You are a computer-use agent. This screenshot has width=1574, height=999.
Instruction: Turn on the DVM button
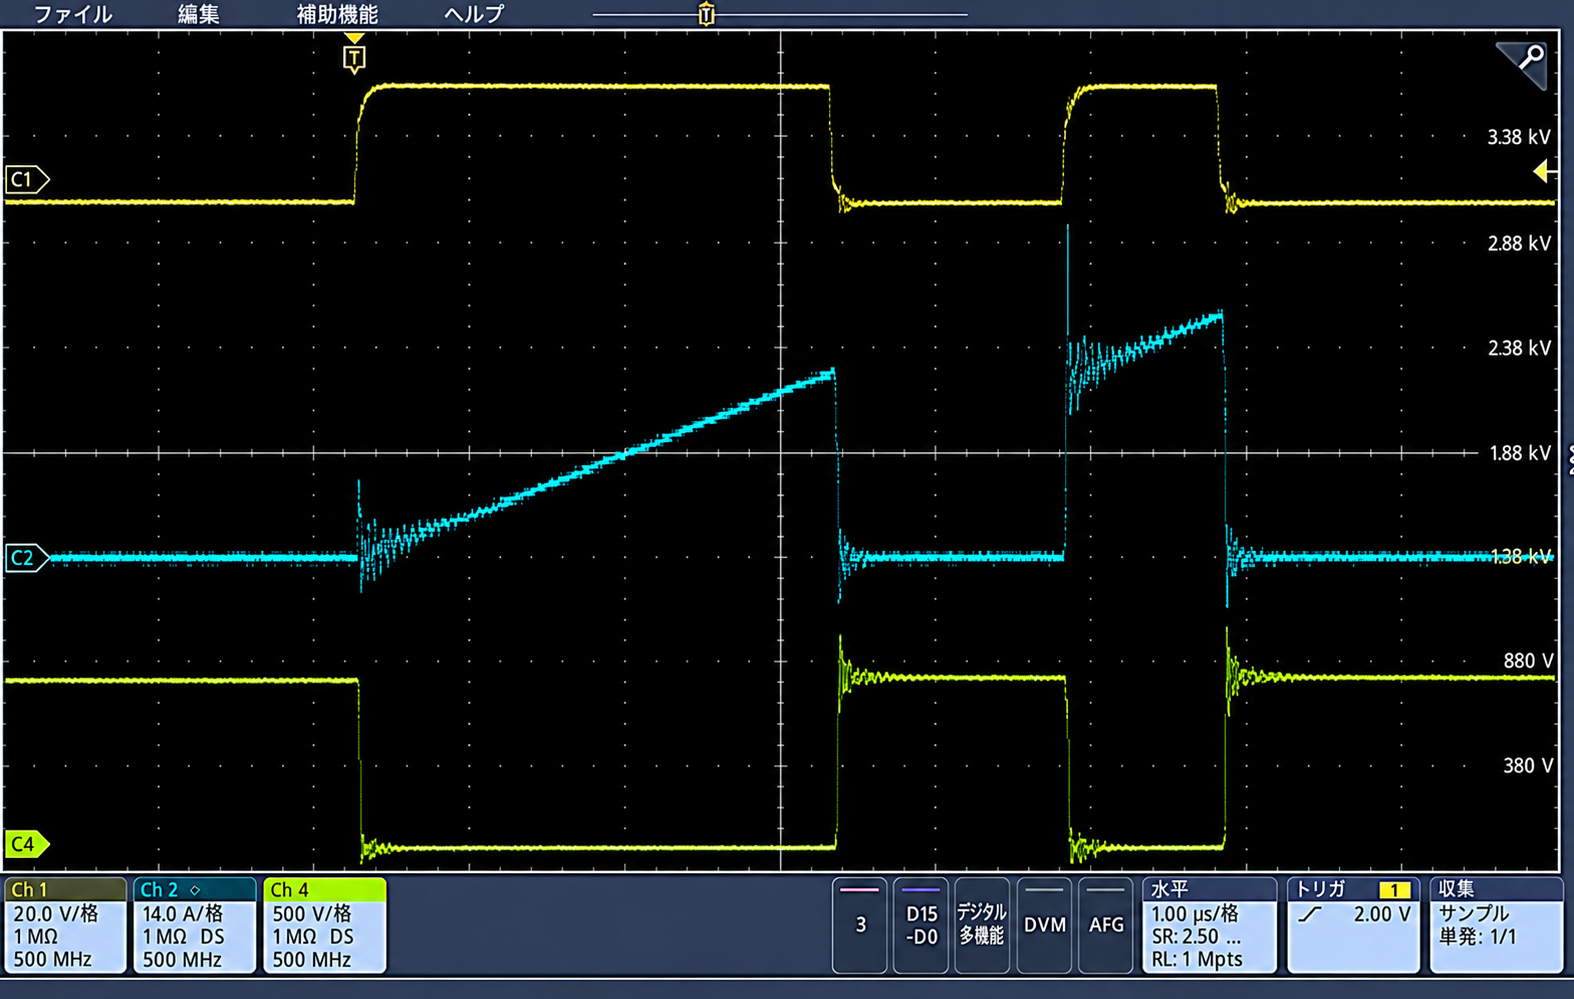1044,925
